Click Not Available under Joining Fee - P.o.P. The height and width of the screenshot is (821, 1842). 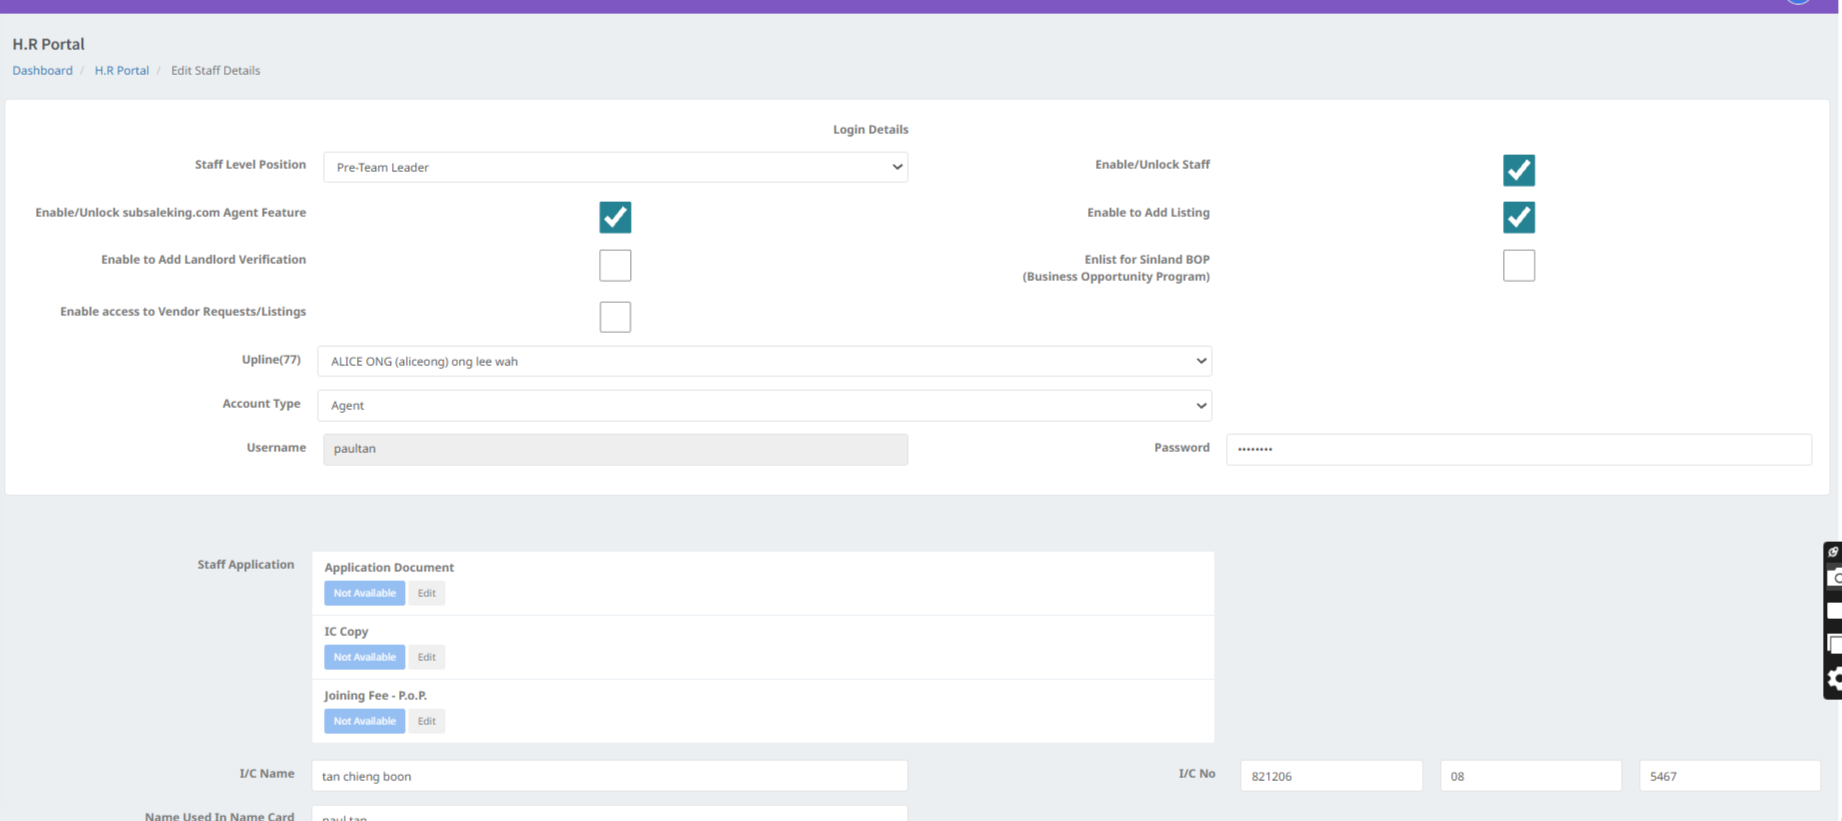click(364, 721)
